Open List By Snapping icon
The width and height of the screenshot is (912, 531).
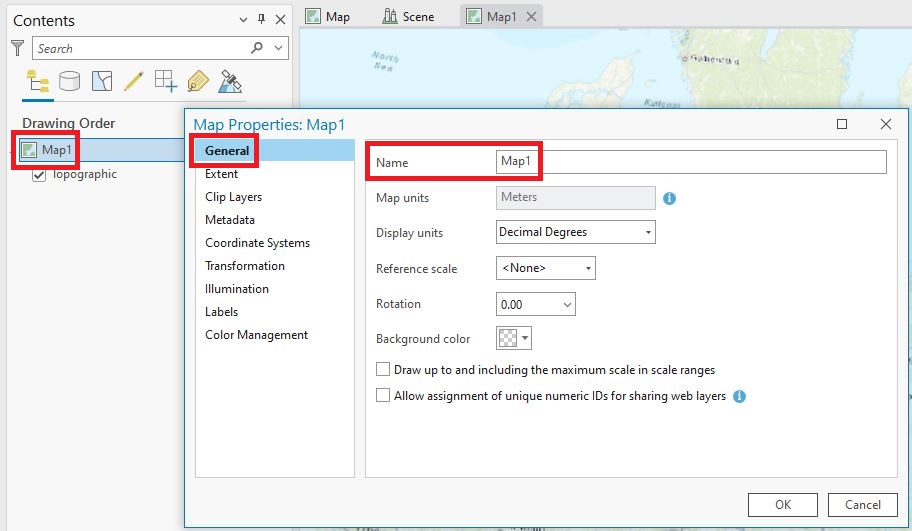pyautogui.click(x=165, y=81)
